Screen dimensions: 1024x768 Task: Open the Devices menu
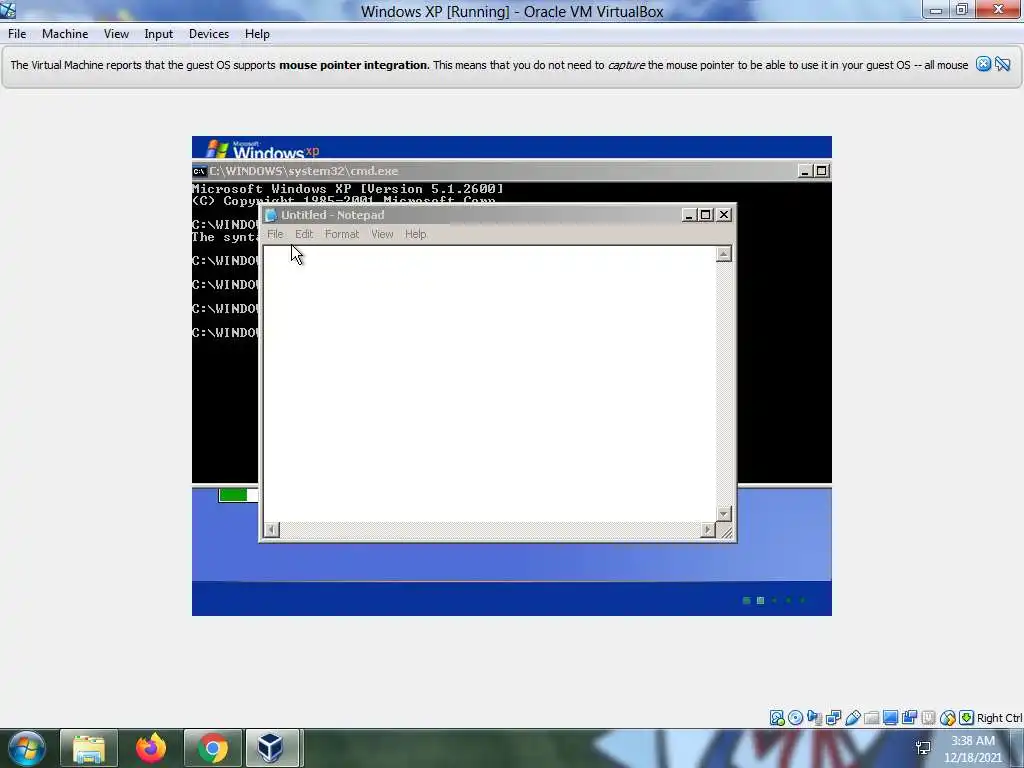pyautogui.click(x=209, y=34)
